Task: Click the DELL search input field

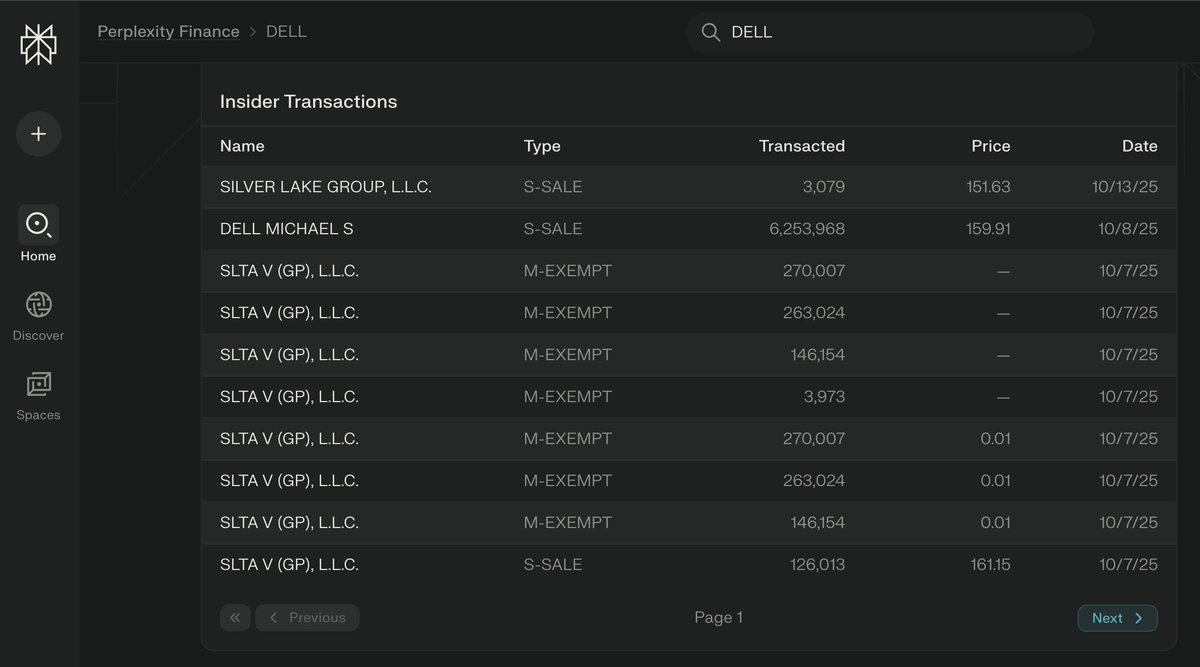Action: coord(890,32)
